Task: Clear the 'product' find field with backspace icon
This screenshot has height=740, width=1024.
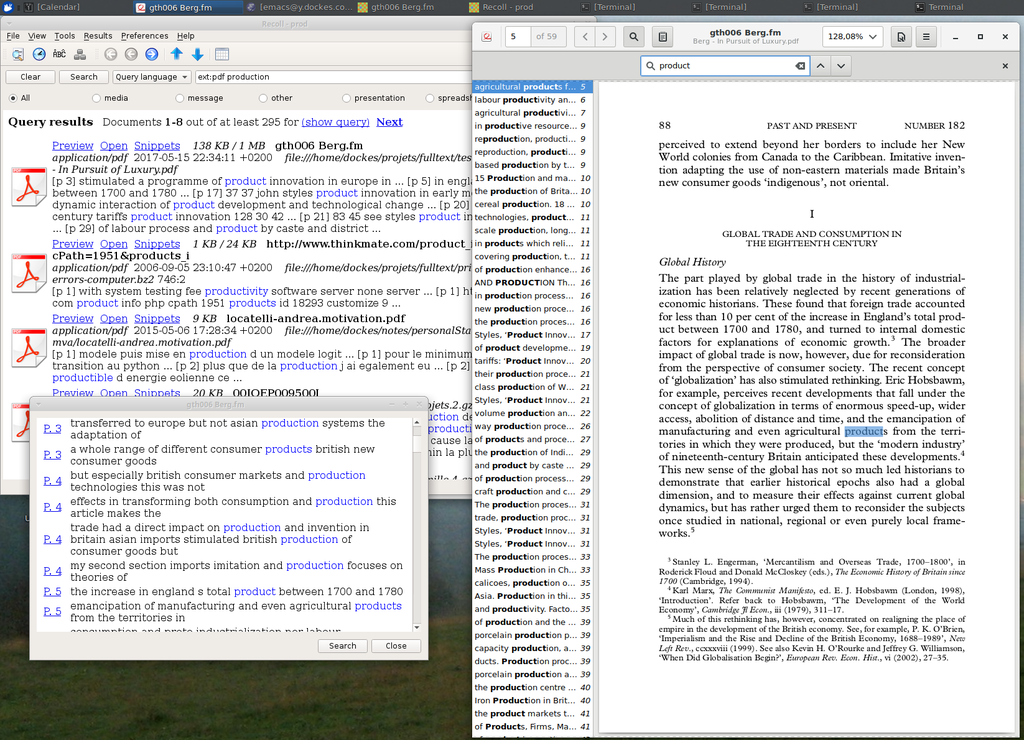Action: tap(800, 66)
